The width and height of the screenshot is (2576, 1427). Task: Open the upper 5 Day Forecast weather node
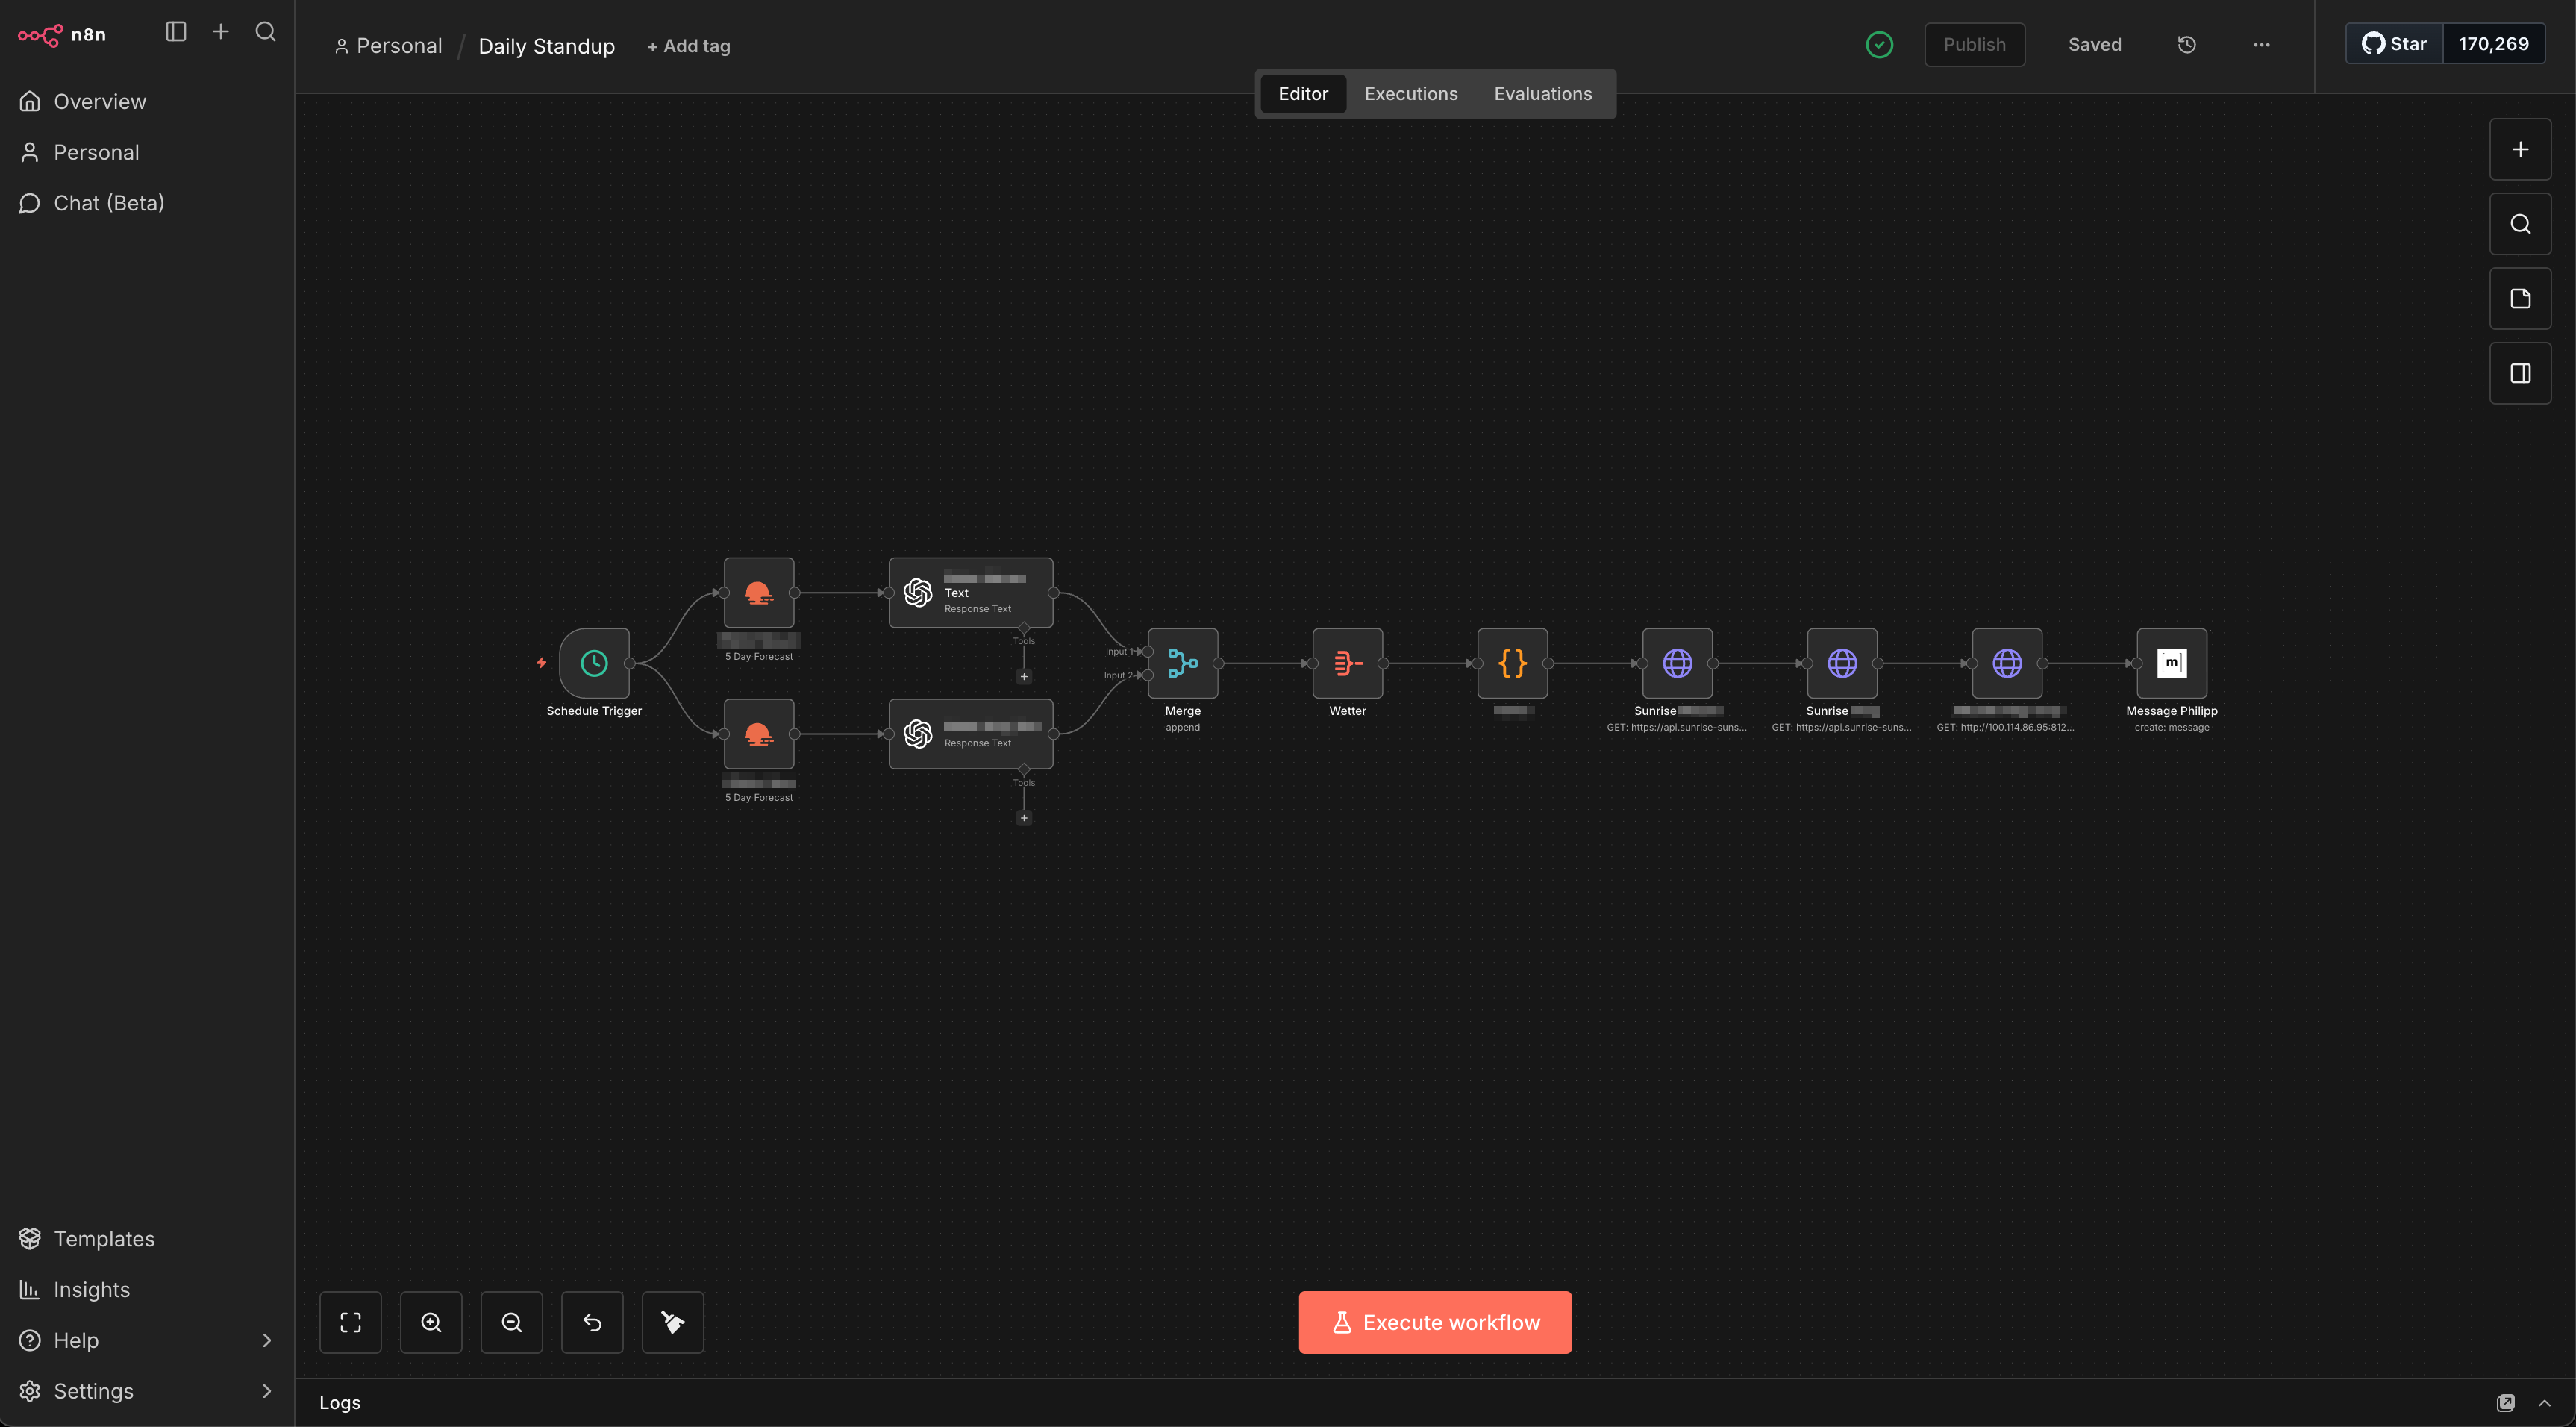click(759, 593)
